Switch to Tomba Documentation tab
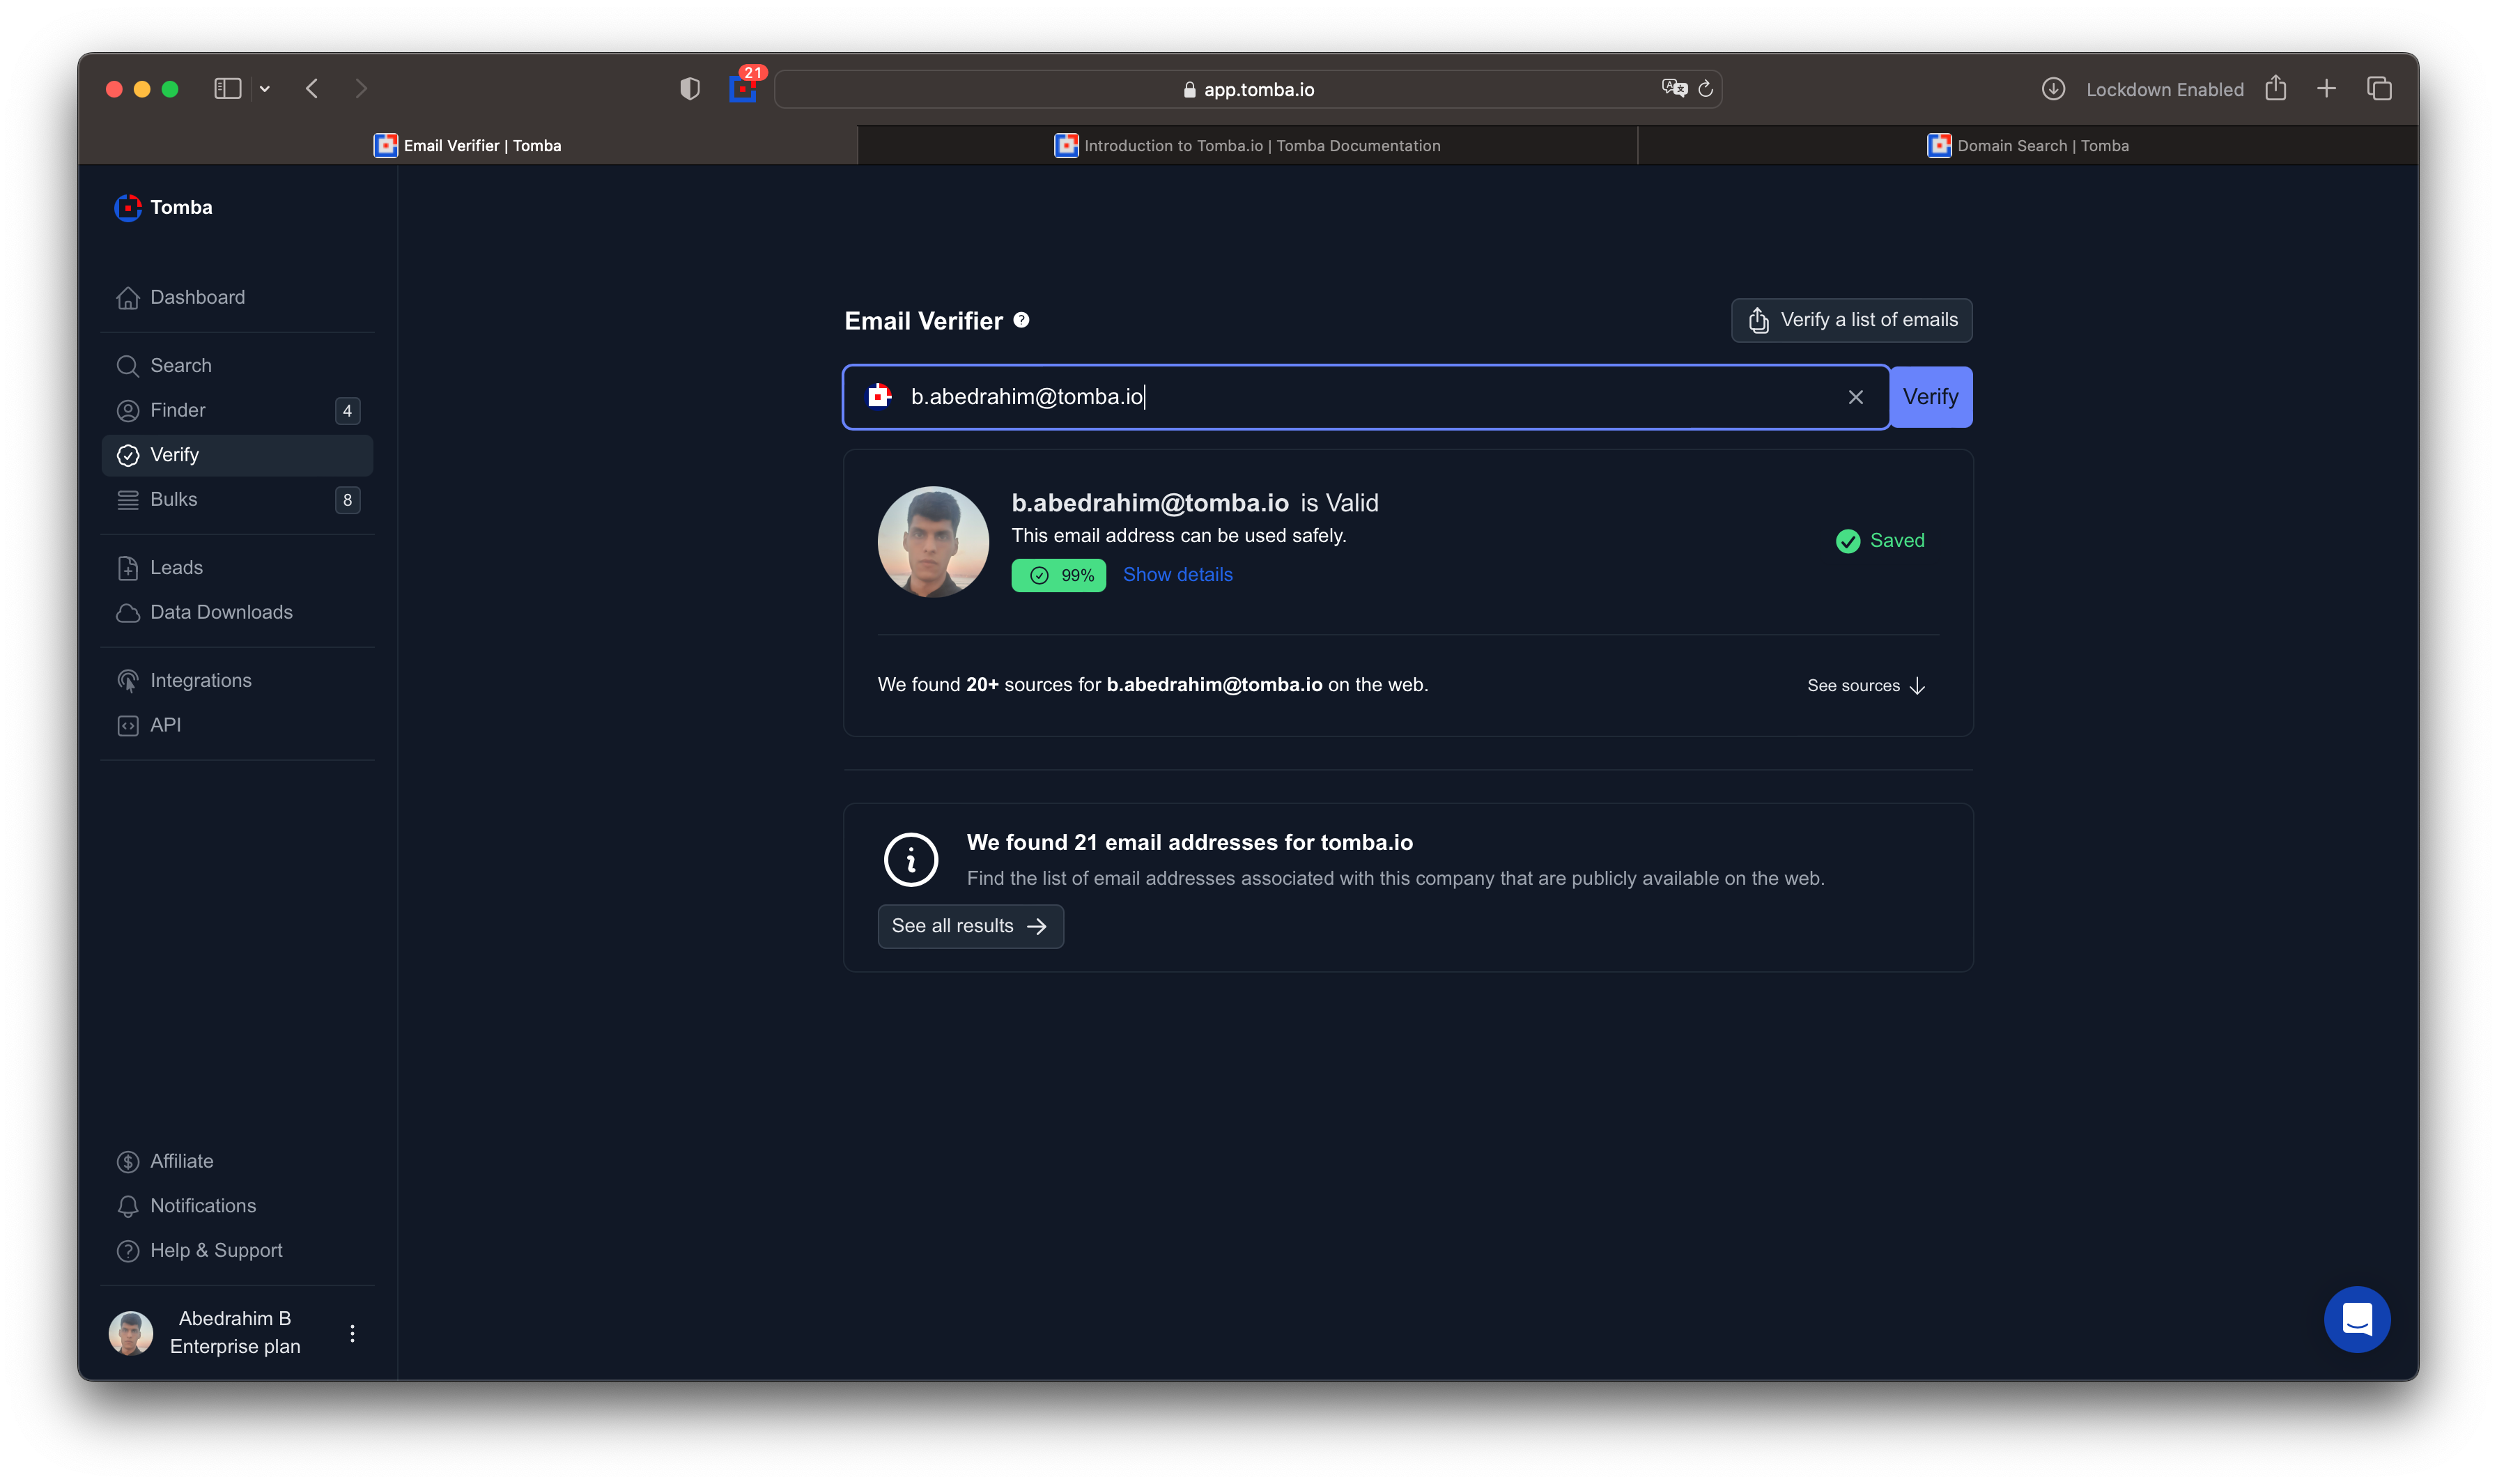Screen dimensions: 2497x1484 point(1247,145)
